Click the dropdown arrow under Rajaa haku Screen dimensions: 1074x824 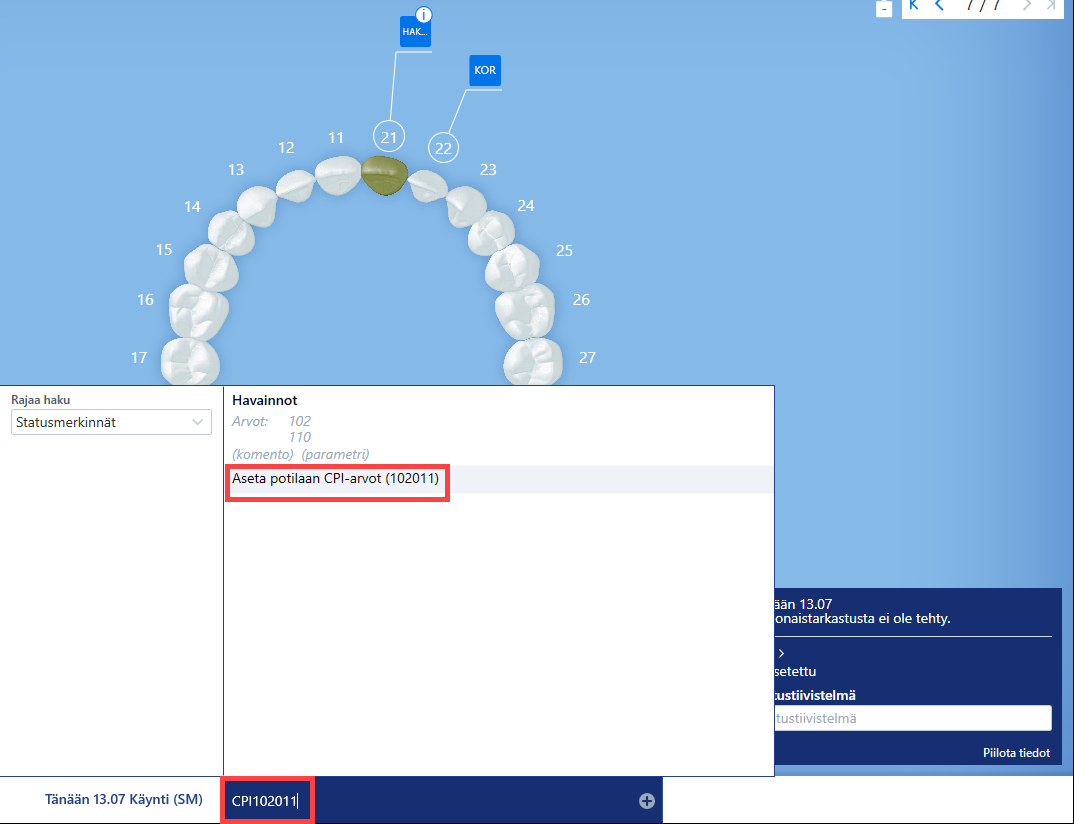197,422
